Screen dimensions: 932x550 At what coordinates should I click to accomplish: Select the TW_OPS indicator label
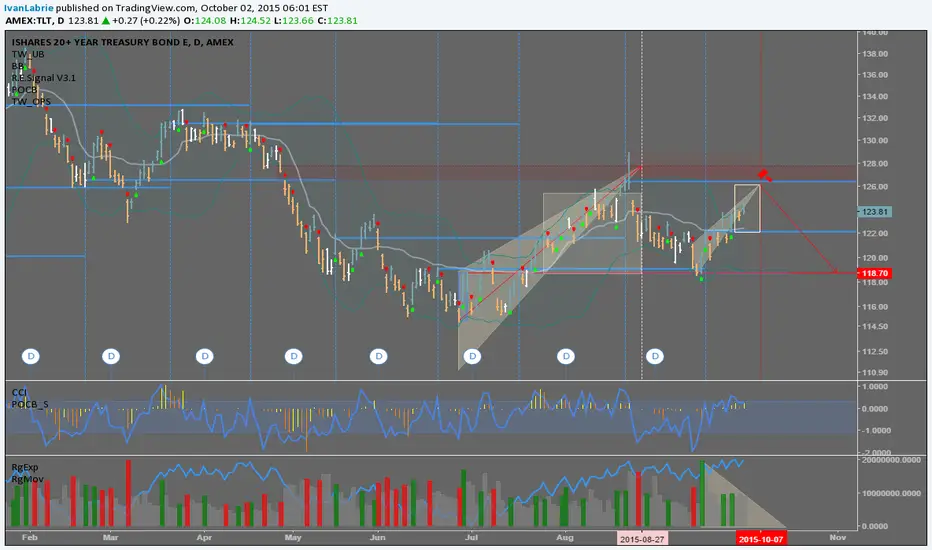pyautogui.click(x=31, y=102)
